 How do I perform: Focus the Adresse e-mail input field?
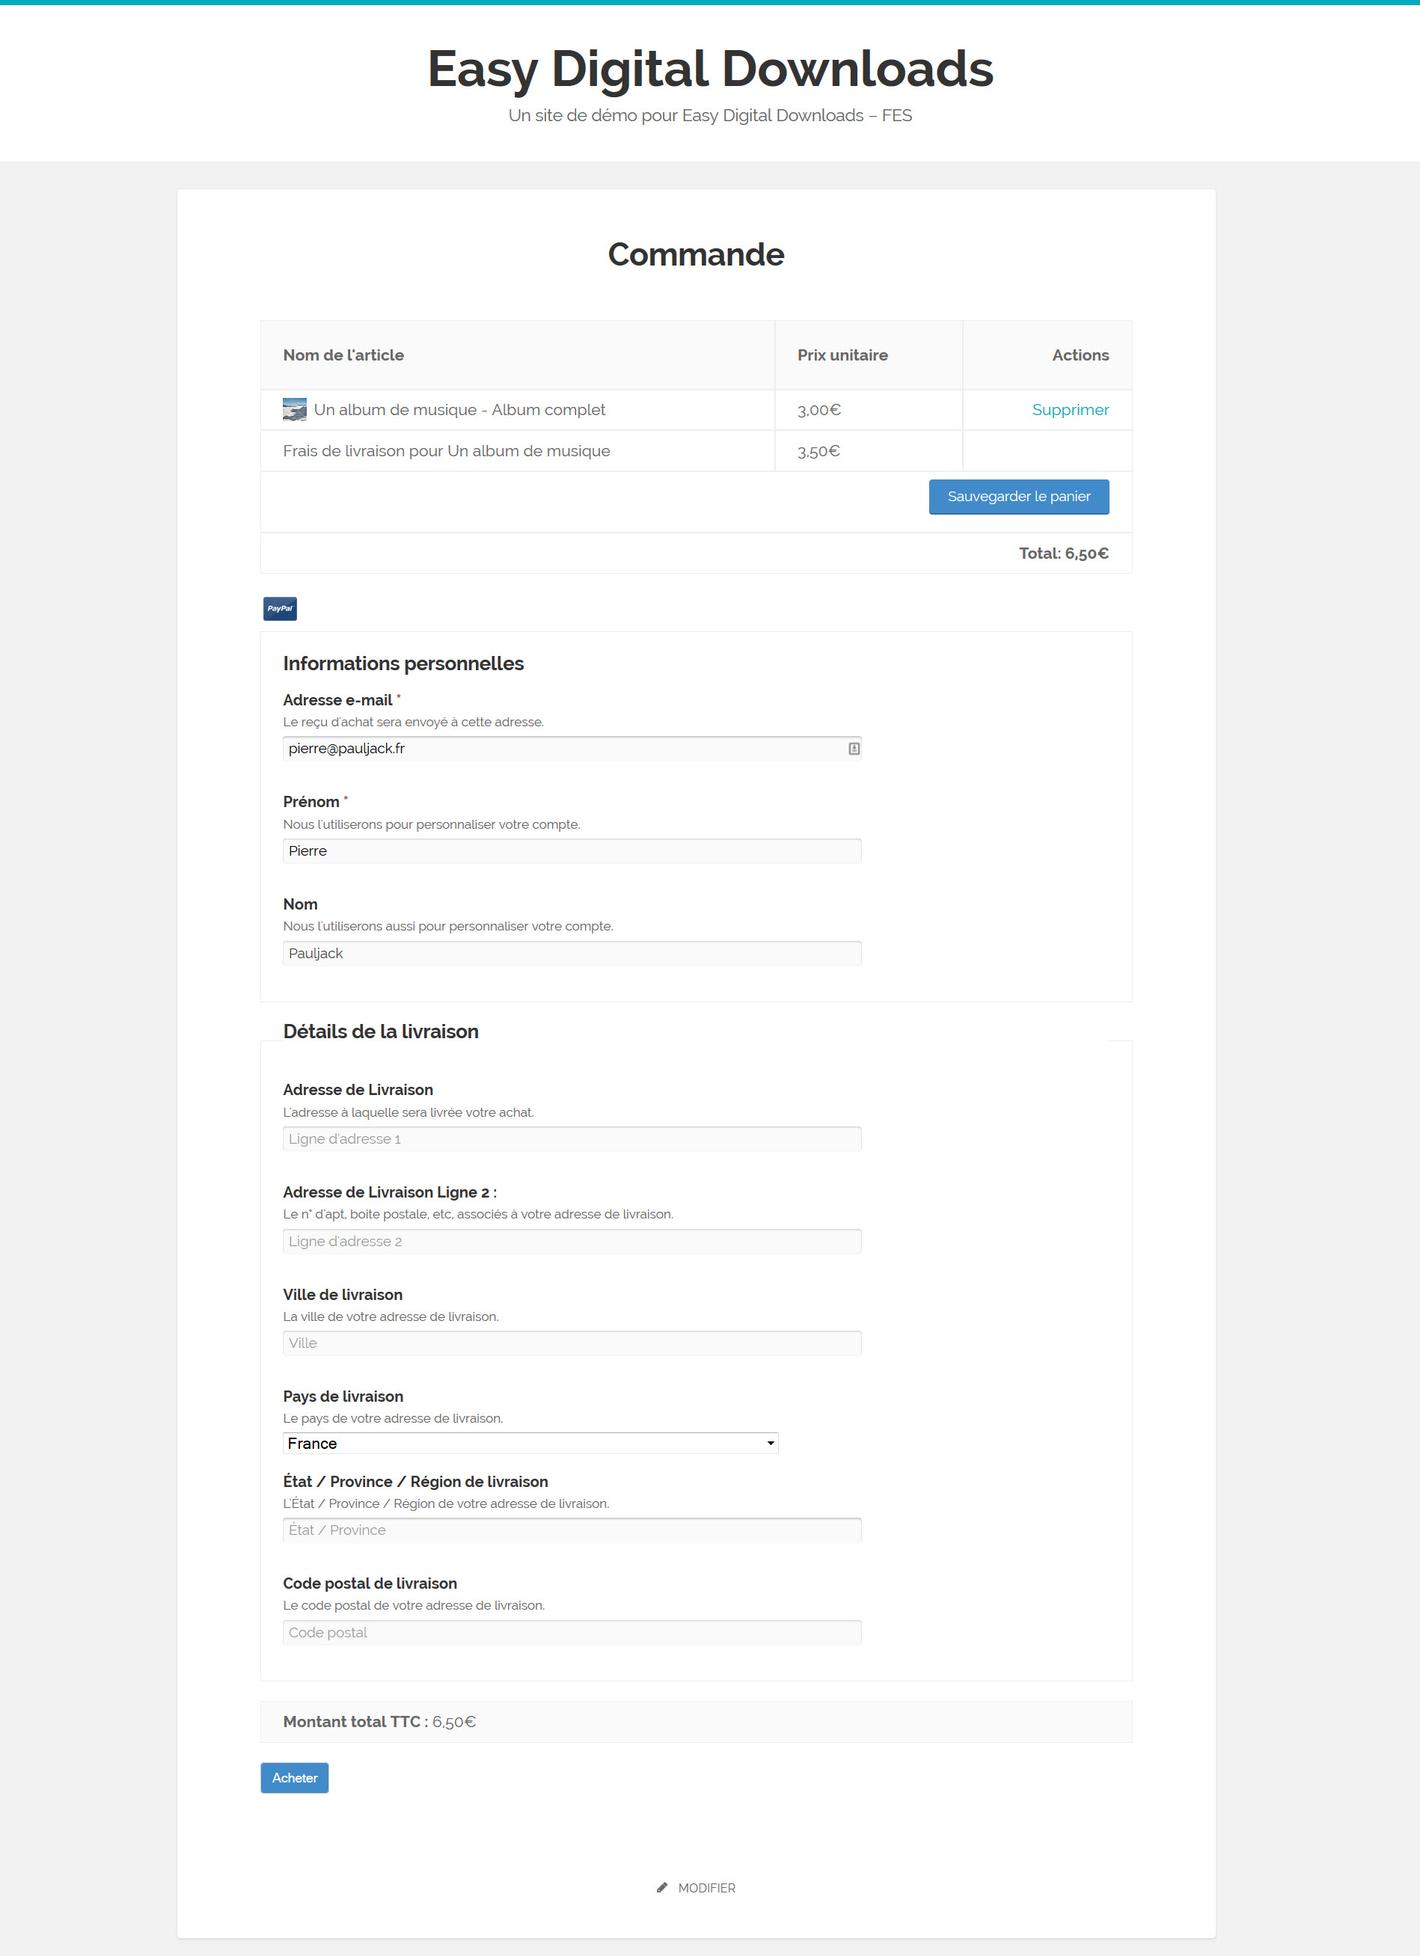560,749
